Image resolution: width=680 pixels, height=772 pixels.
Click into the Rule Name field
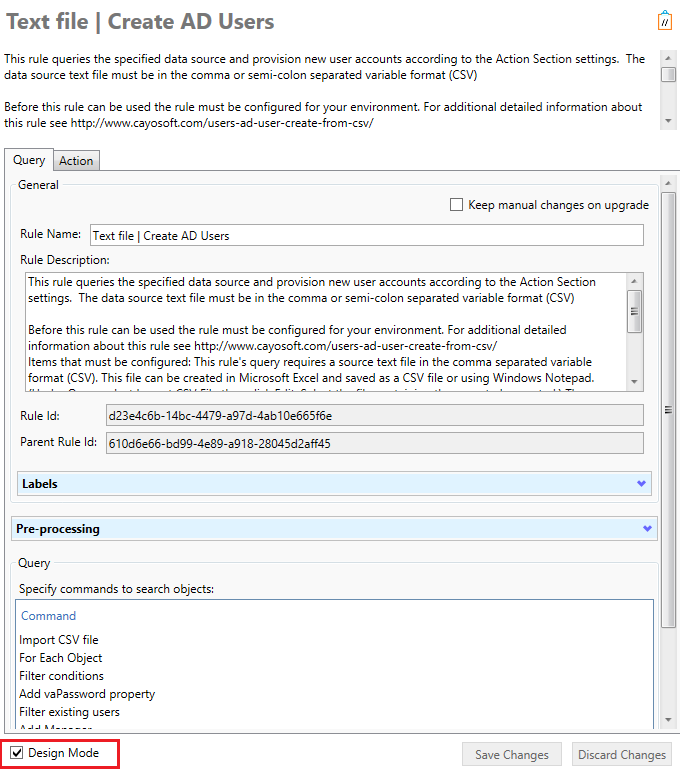click(367, 235)
